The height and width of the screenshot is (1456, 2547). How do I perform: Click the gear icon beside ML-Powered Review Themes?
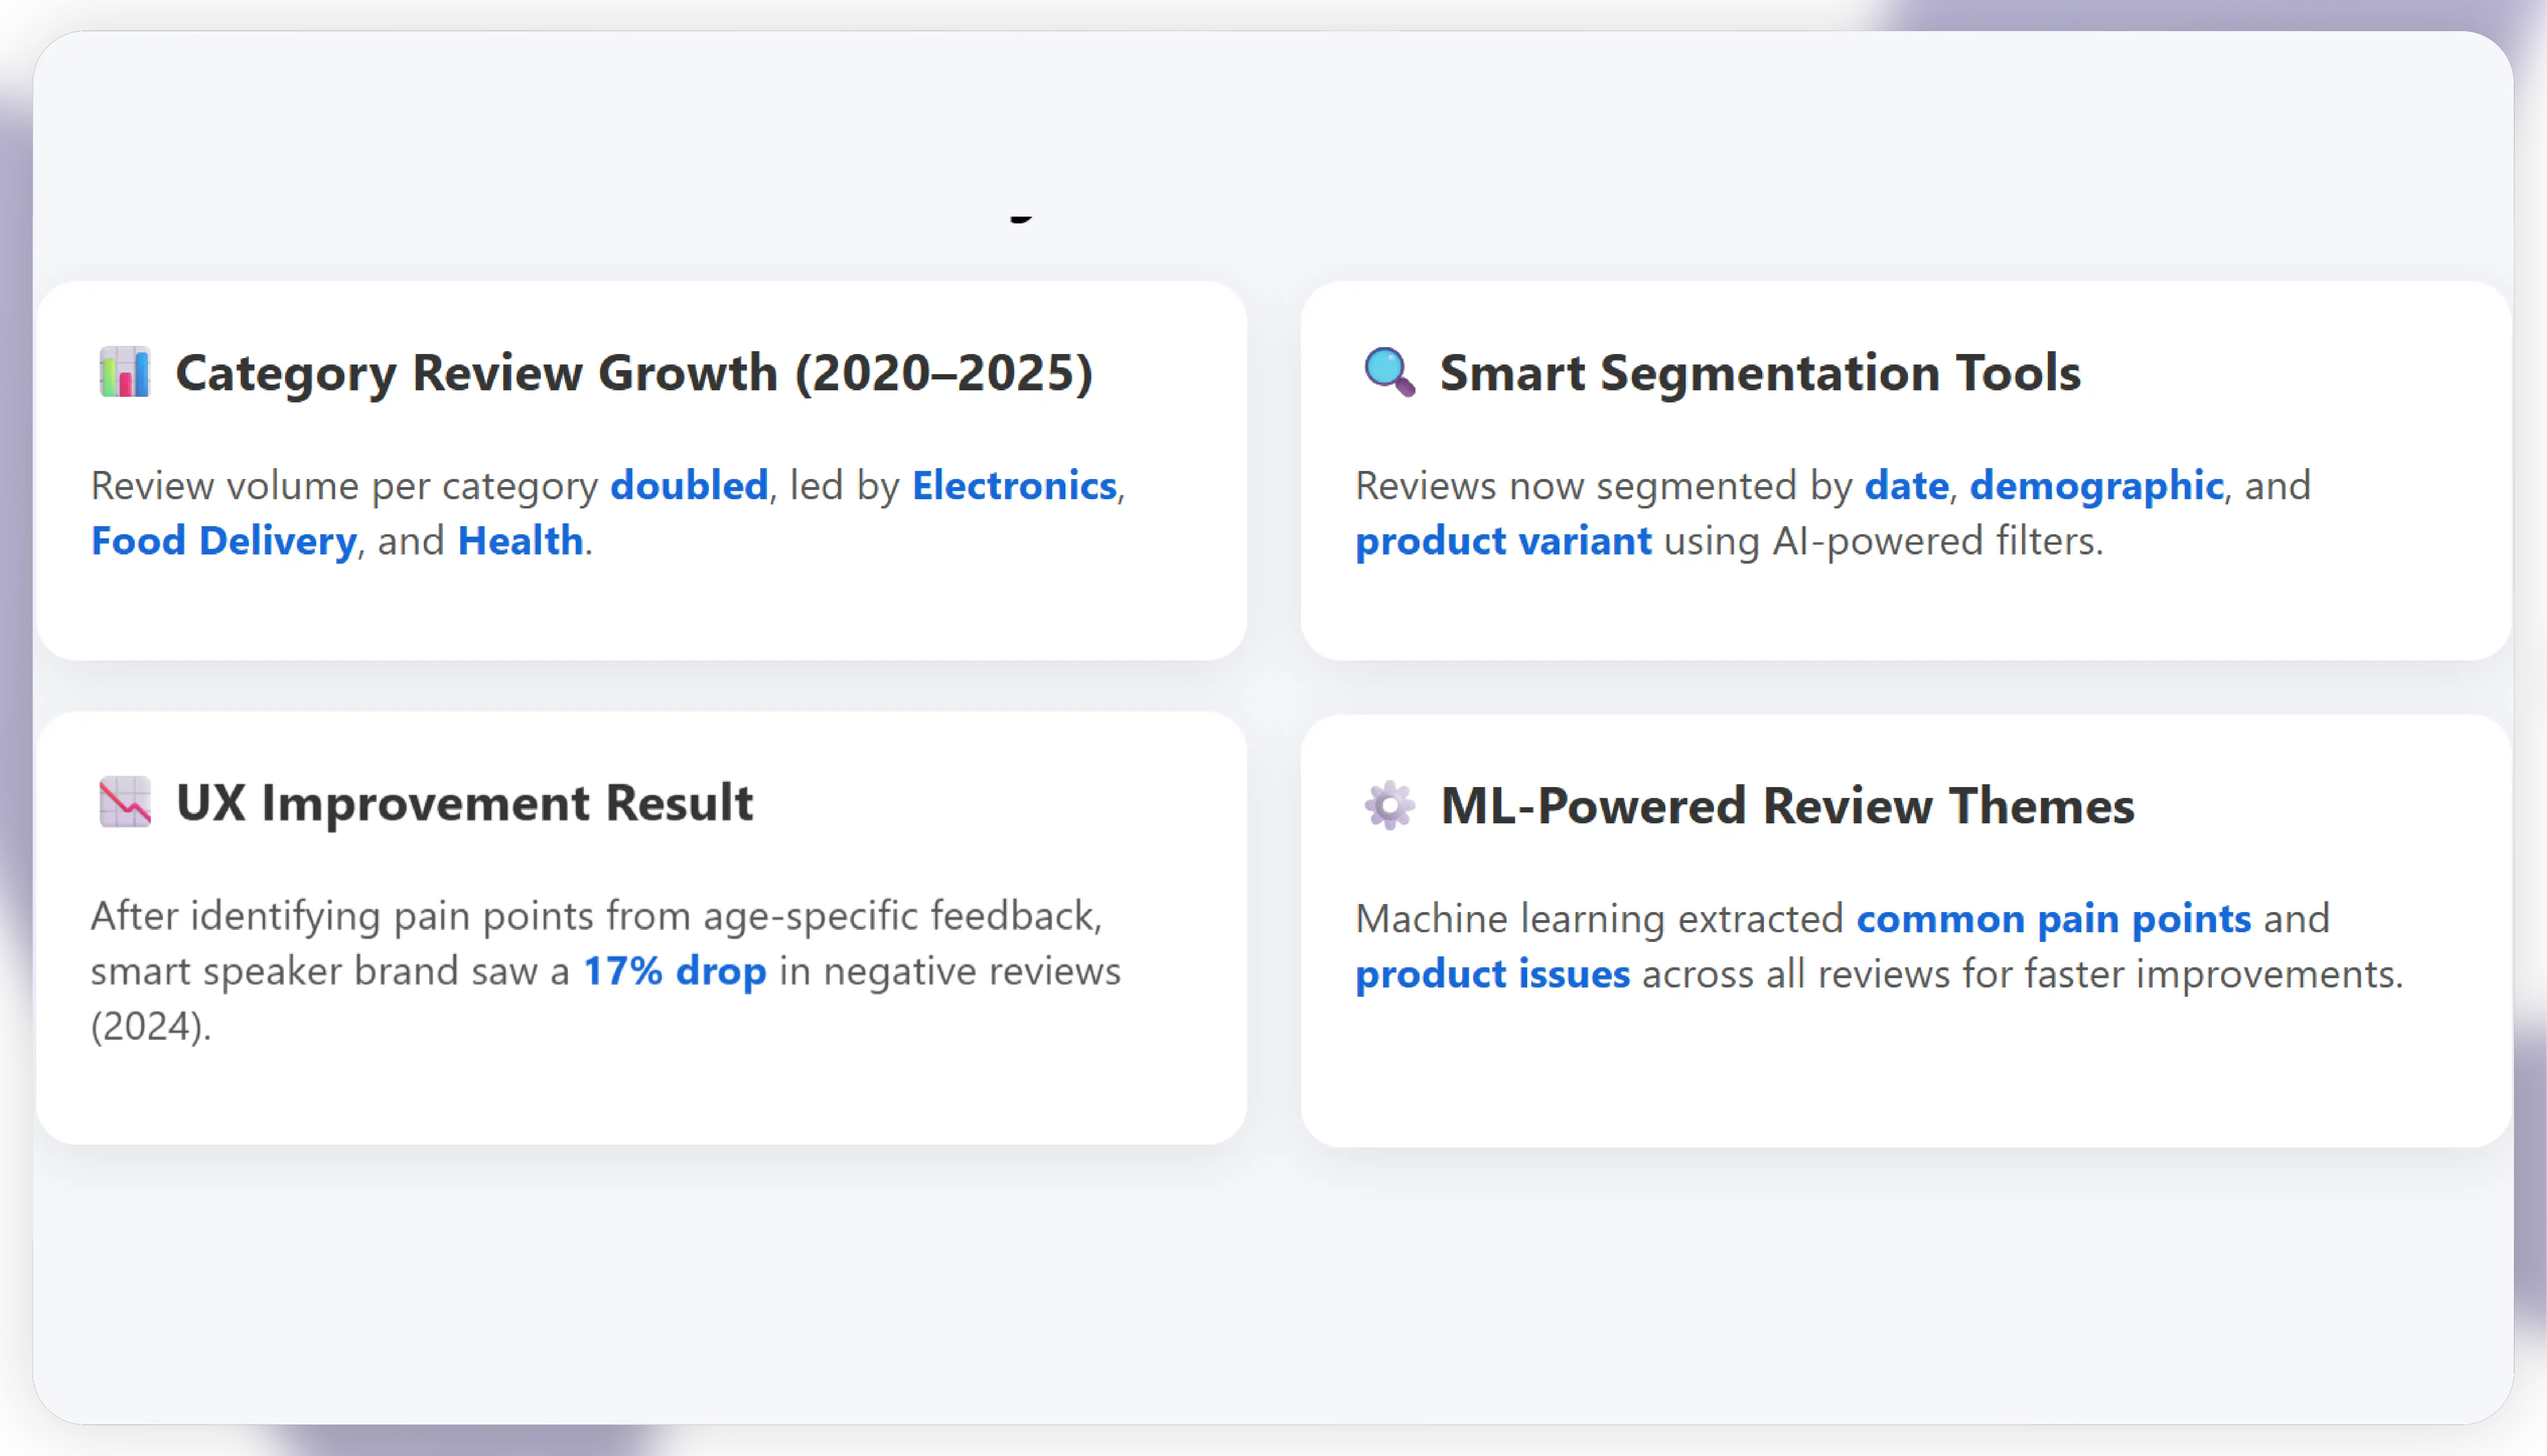[1389, 805]
